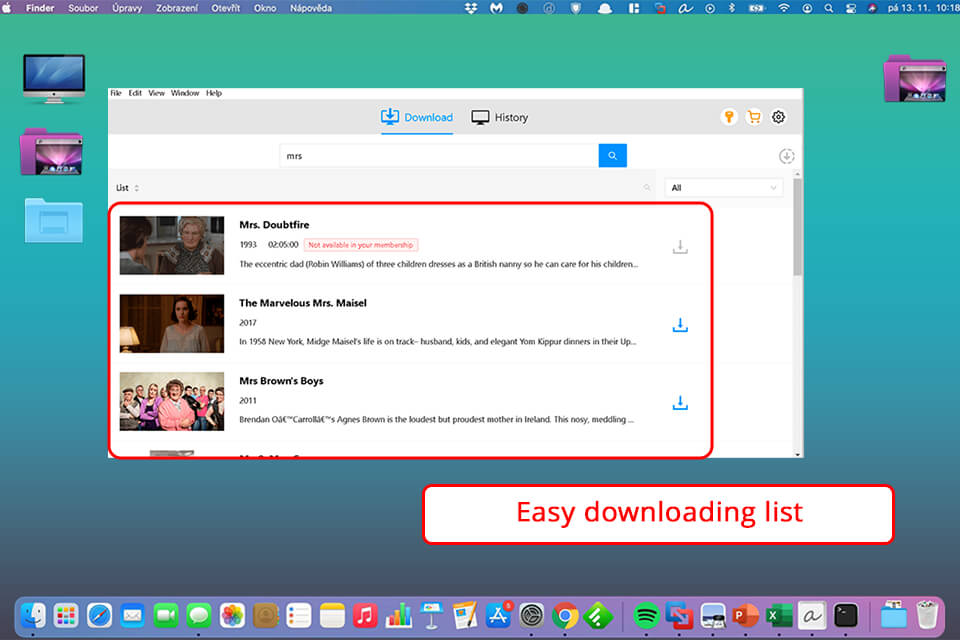Open the Nápověda menu in the menu bar
The height and width of the screenshot is (640, 960).
311,8
